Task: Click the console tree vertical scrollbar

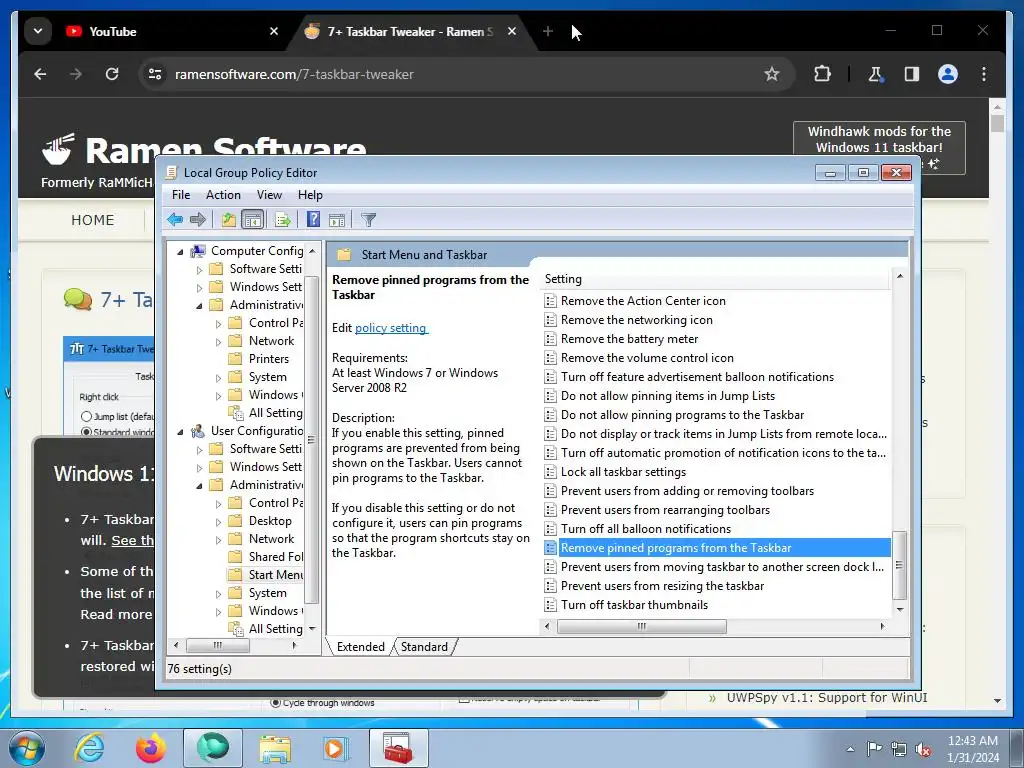Action: tap(312, 439)
